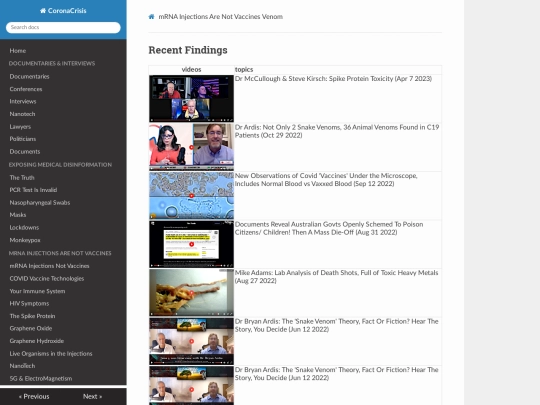The image size is (540, 405).
Task: Go to the Previous page
Action: pos(34,396)
